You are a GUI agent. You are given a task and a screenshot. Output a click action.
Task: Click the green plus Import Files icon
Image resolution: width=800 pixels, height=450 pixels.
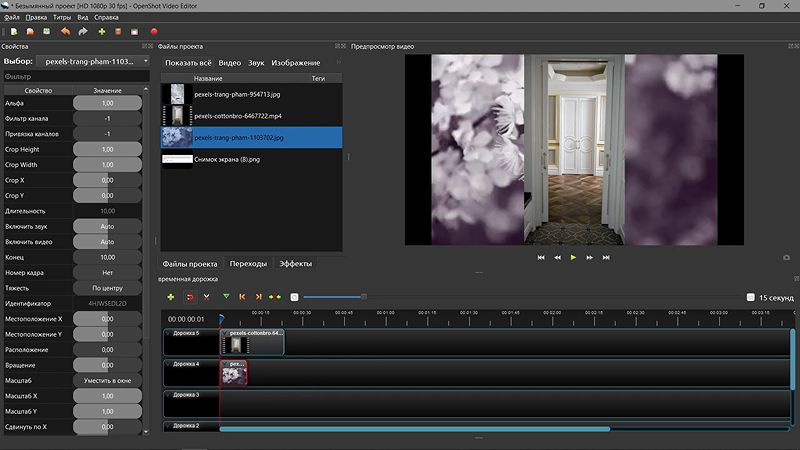click(102, 32)
